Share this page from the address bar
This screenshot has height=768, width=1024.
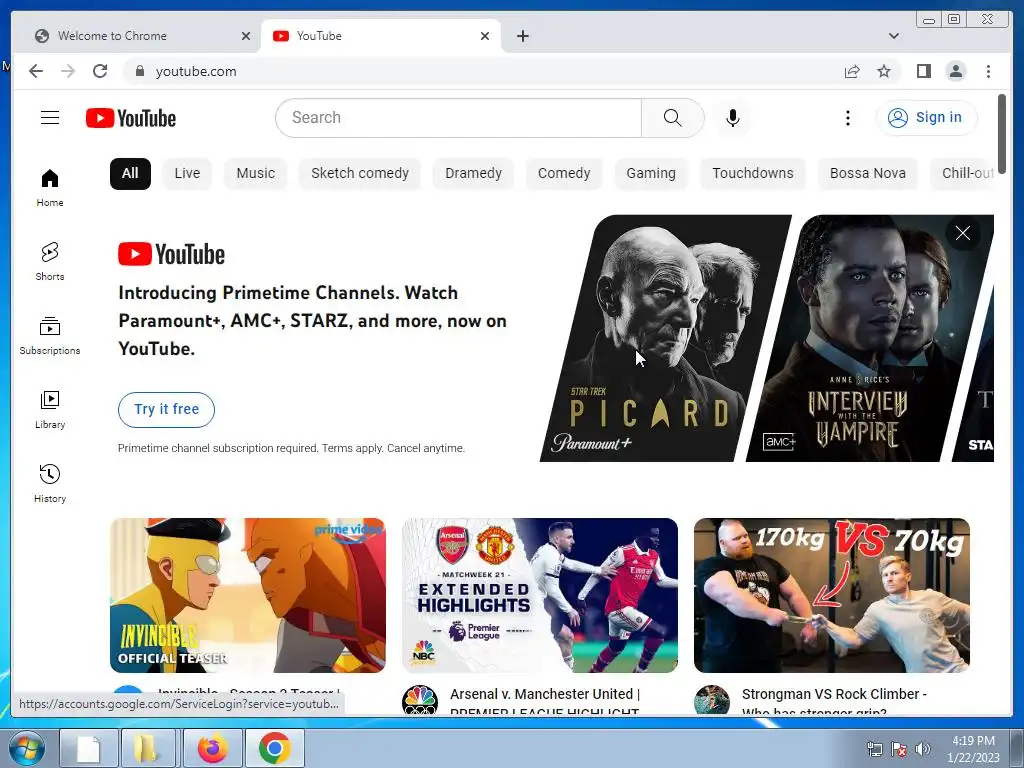(x=852, y=71)
